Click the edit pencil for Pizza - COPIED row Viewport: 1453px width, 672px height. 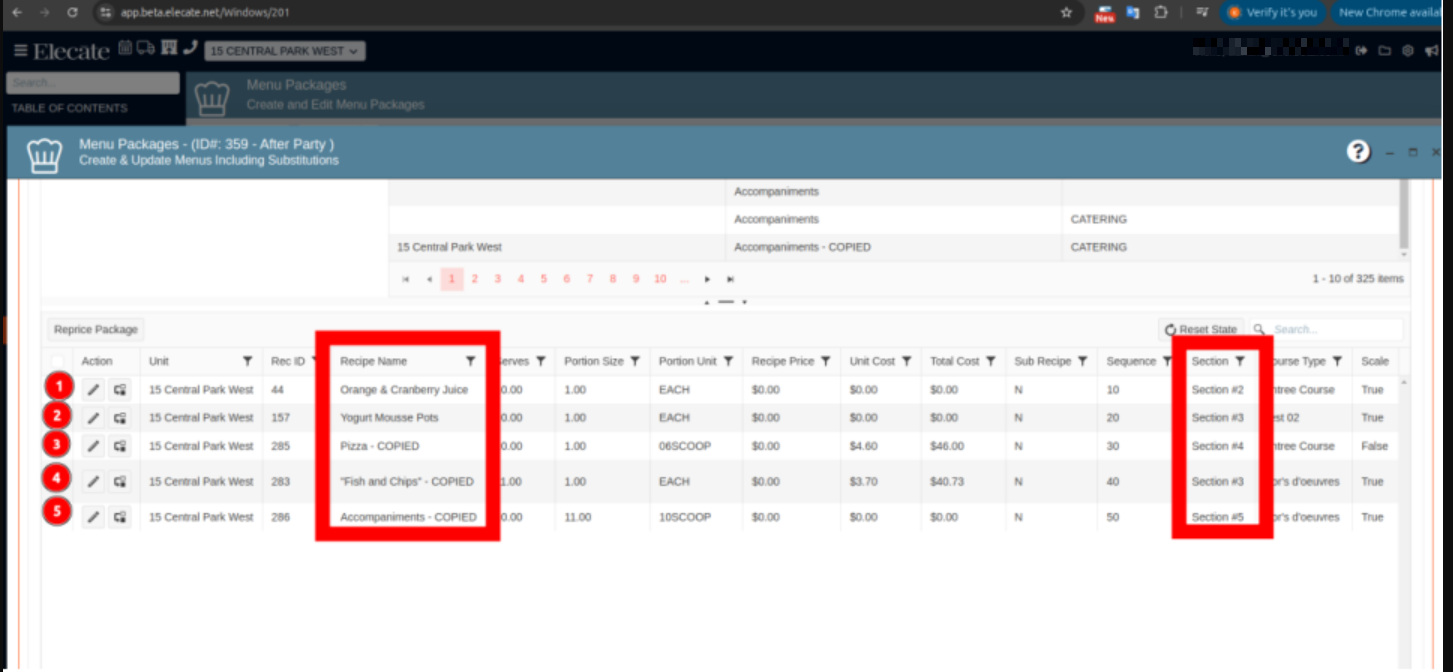tap(93, 446)
